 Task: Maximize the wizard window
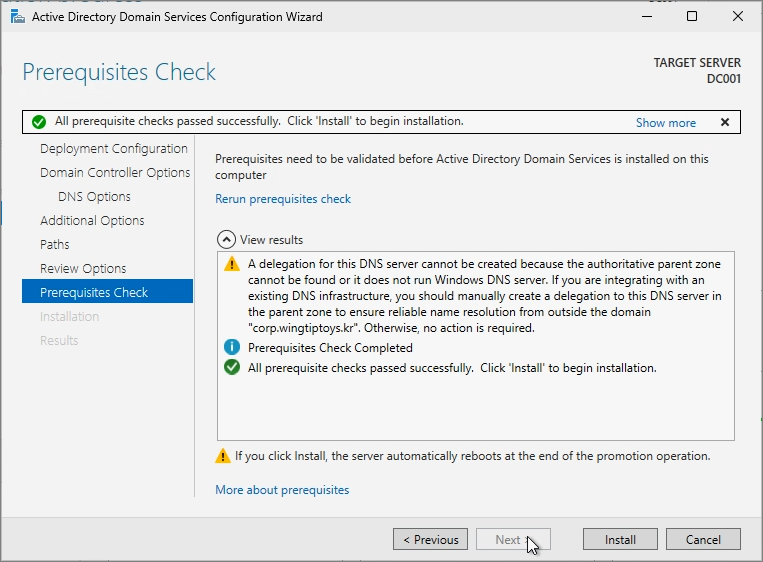click(x=691, y=17)
